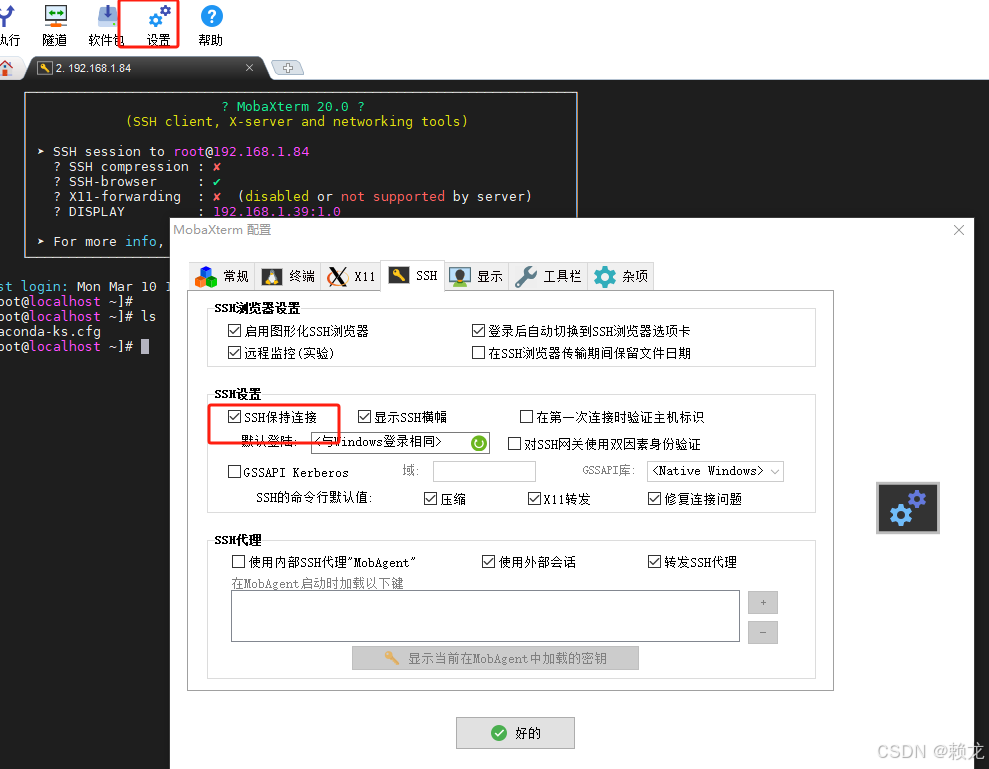Click green reset icon beside default login

click(479, 443)
